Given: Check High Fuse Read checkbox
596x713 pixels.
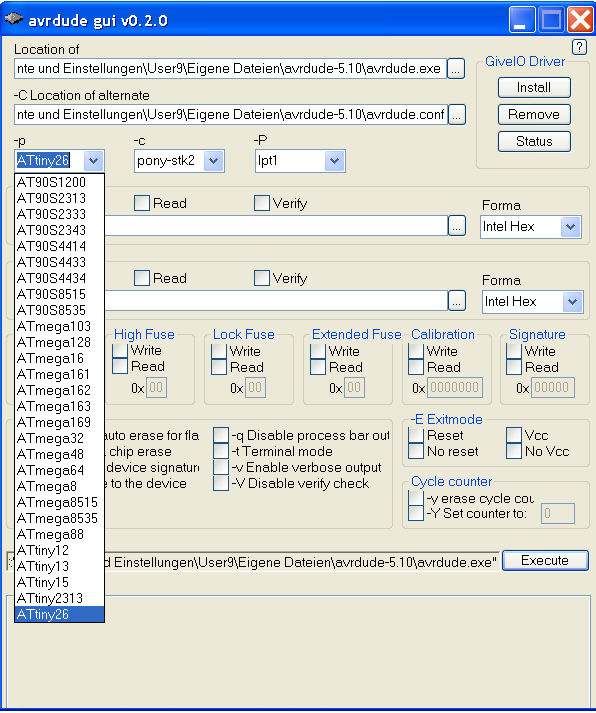Looking at the screenshot, I should point(120,366).
